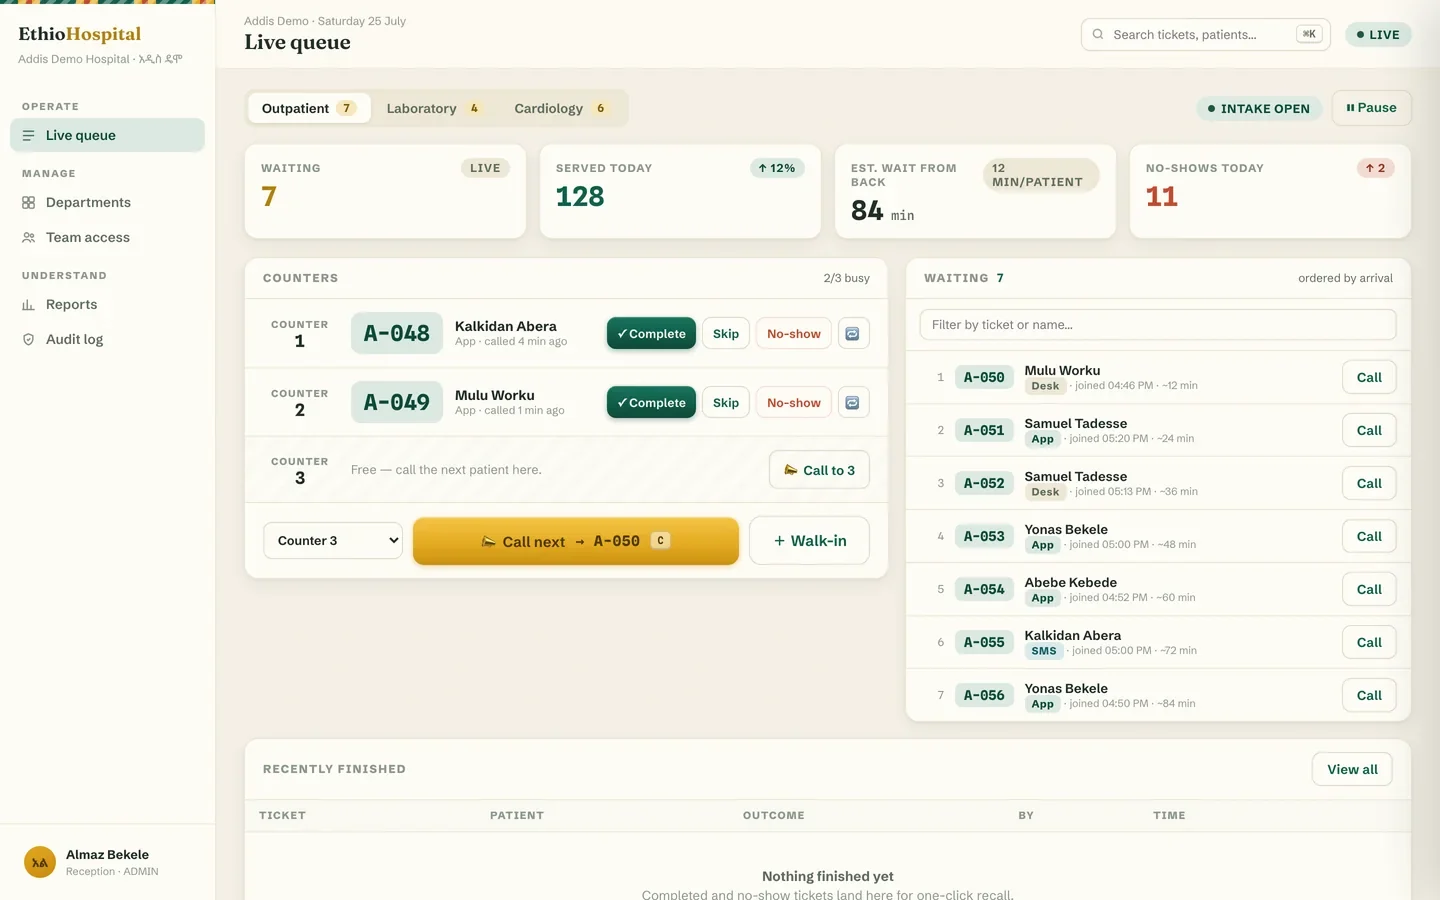1440x900 pixels.
Task: Click the icon button on Counter 2 row
Action: [x=853, y=403]
